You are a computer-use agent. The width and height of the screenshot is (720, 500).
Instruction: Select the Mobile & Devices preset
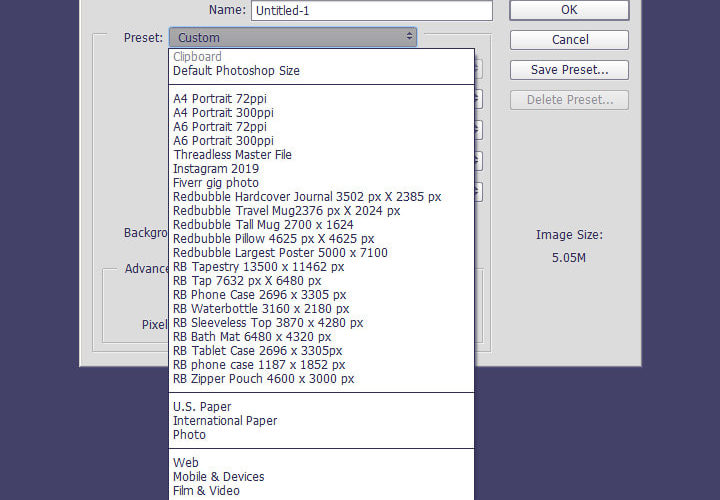pyautogui.click(x=321, y=477)
